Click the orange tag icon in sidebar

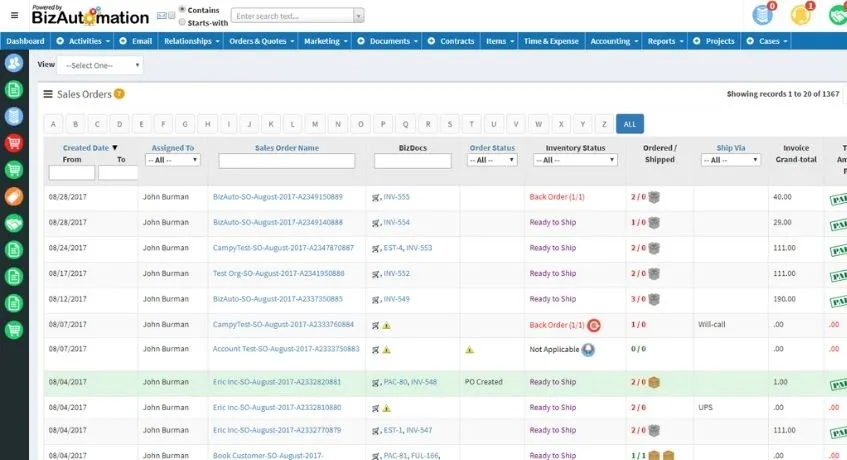[x=14, y=197]
